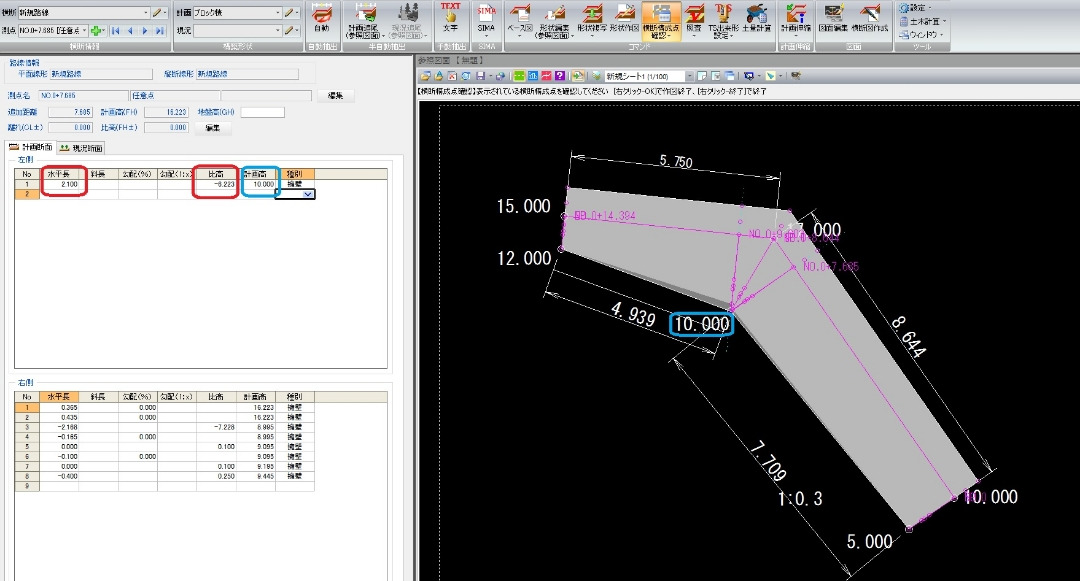This screenshot has width=1080, height=581.
Task: Open the empty 現況 dropdown
Action: [278, 31]
